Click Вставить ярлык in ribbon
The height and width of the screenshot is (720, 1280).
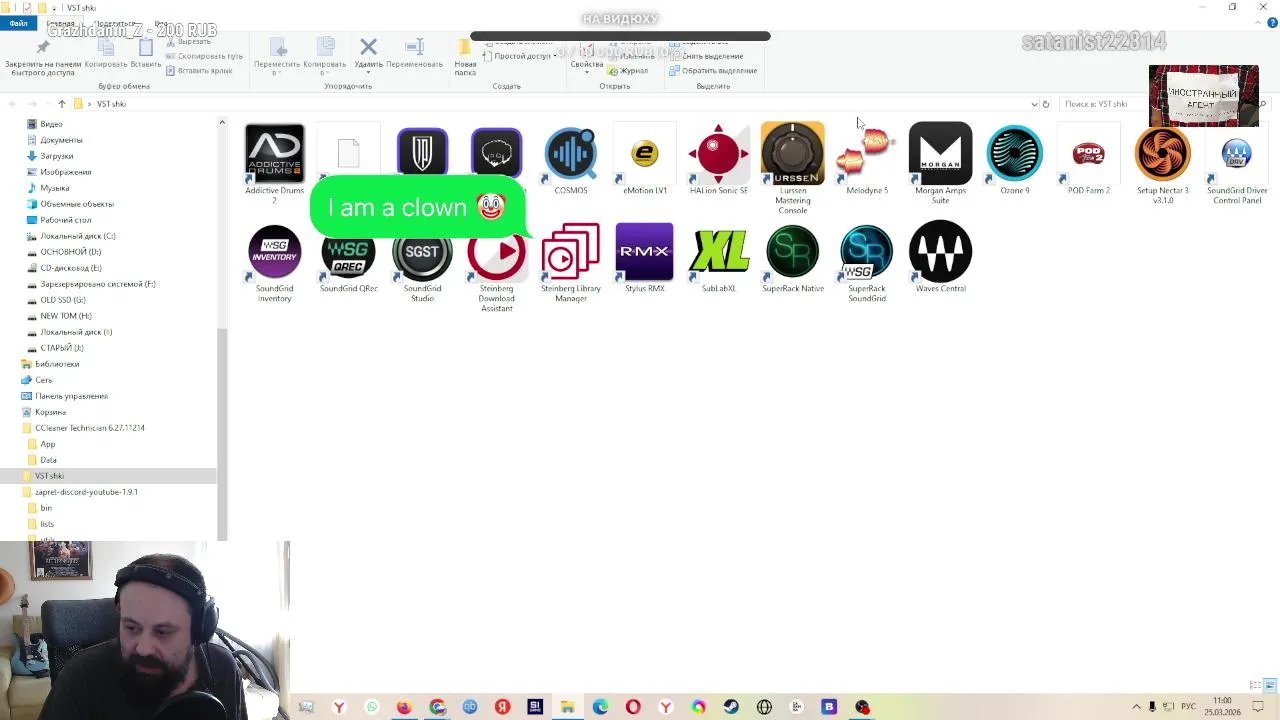click(199, 70)
